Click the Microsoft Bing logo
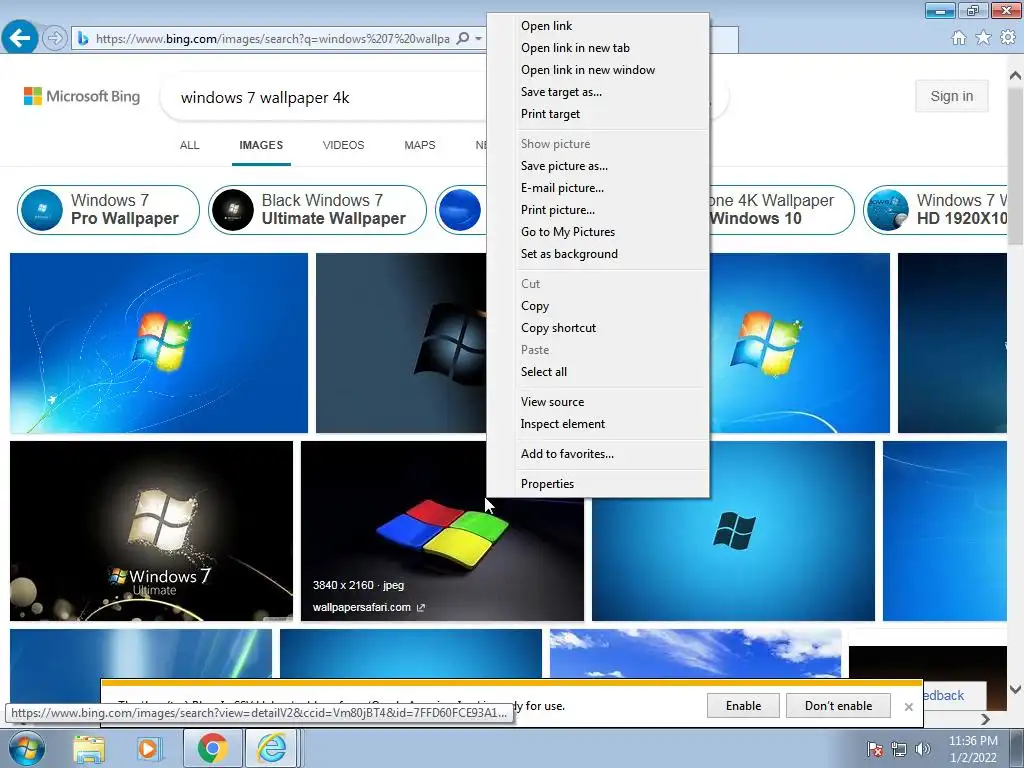Screen dimensions: 1024x768 click(x=82, y=97)
